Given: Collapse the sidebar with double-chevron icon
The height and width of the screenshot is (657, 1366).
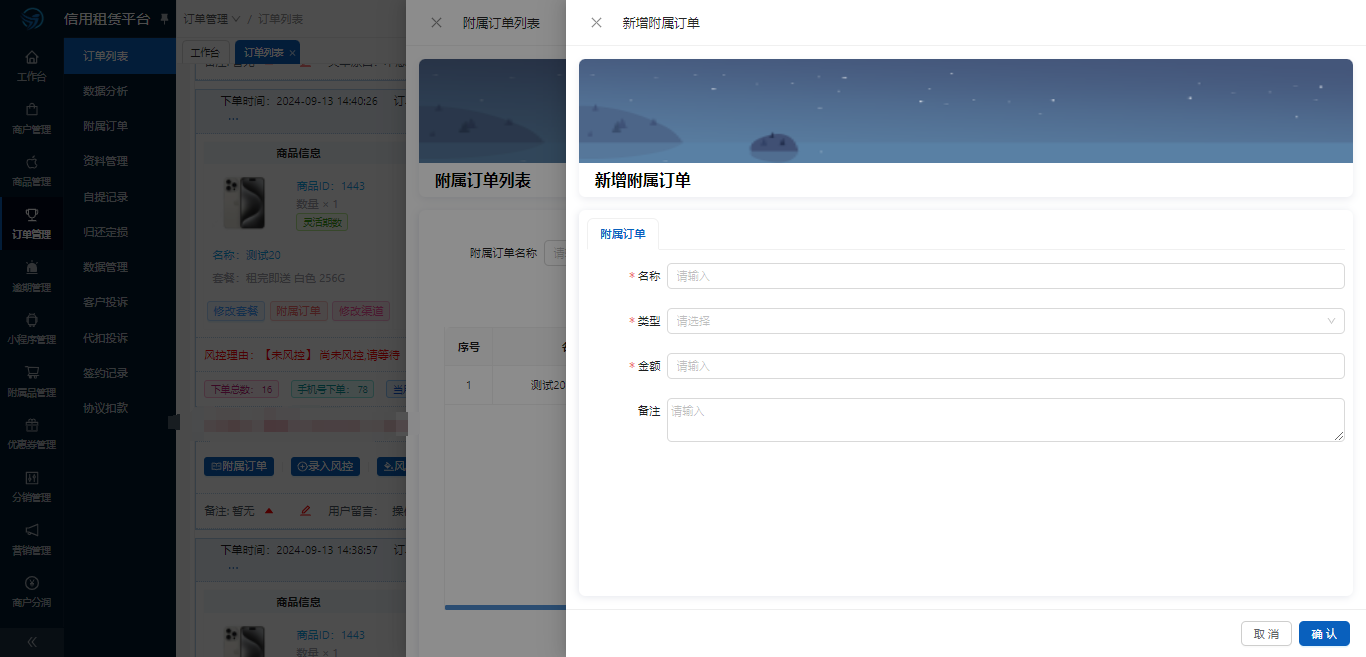Looking at the screenshot, I should click(x=31, y=642).
